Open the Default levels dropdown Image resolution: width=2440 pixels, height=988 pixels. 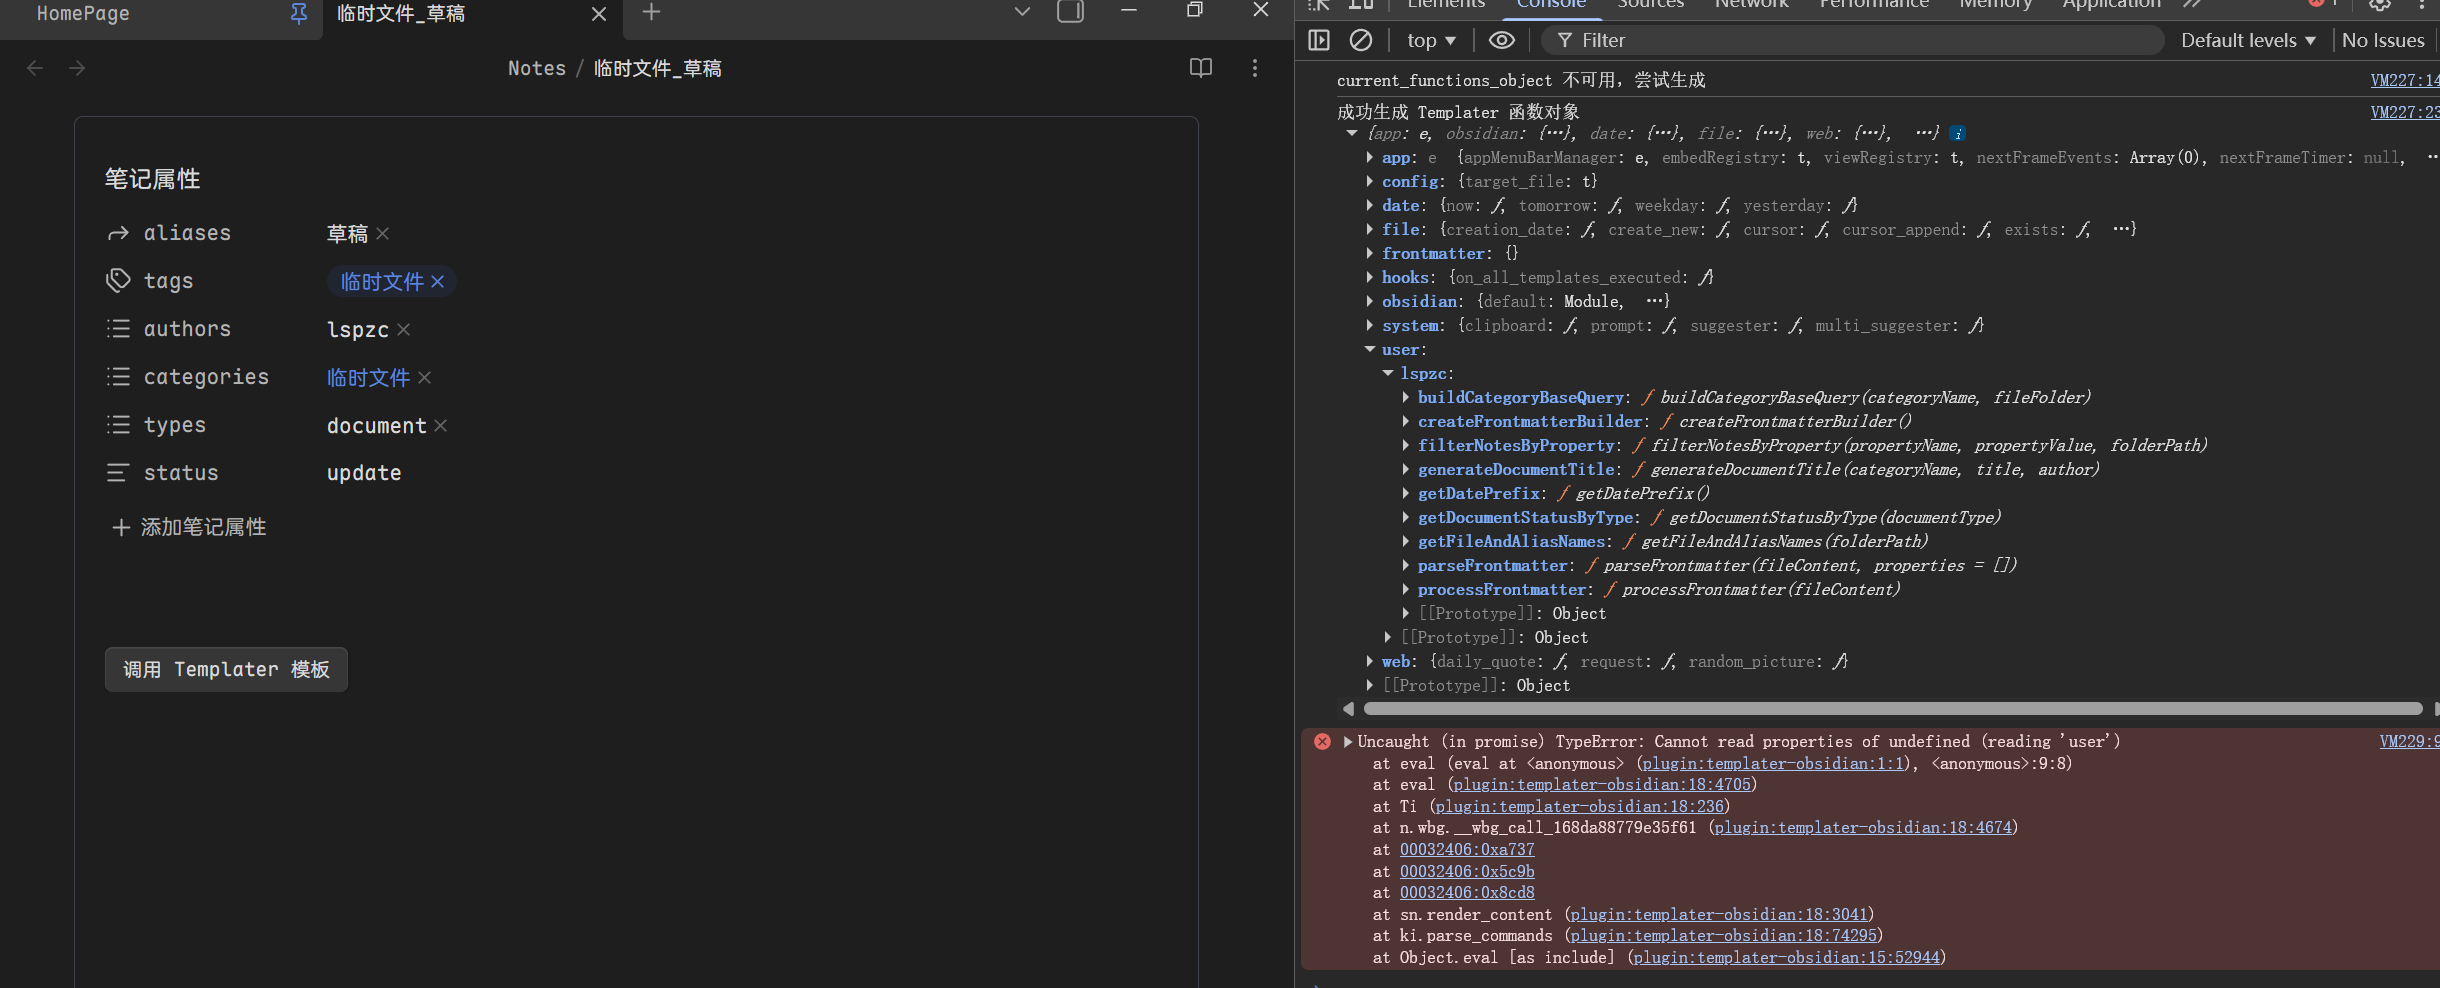(2247, 40)
